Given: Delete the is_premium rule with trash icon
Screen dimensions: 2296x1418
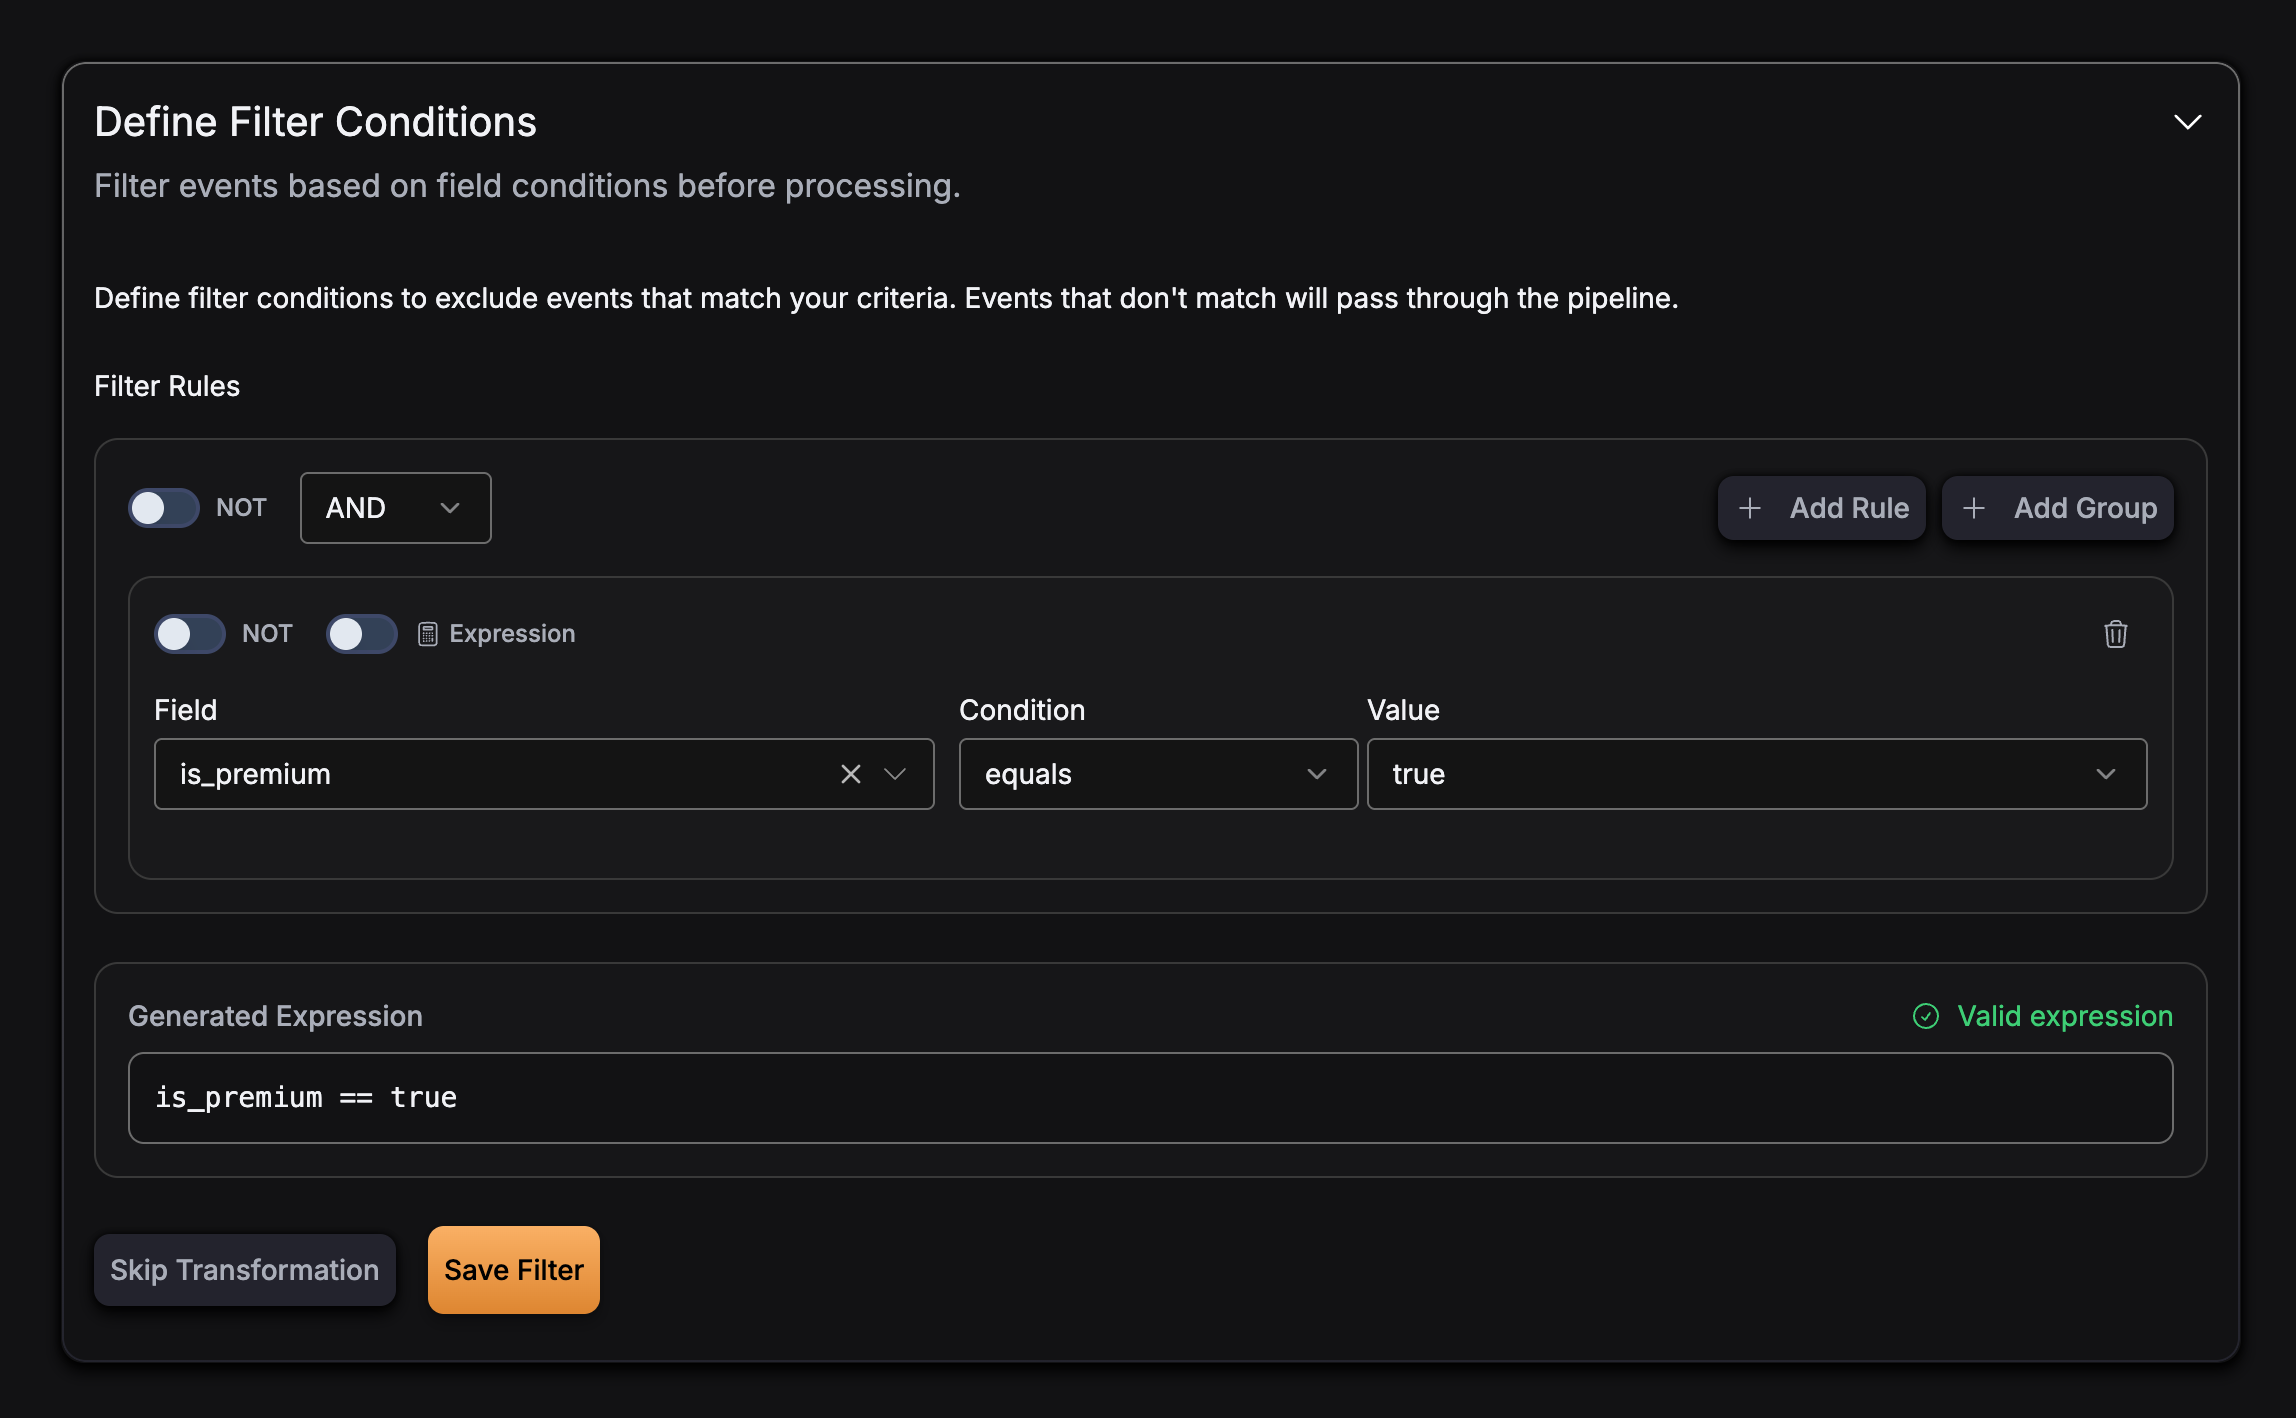Looking at the screenshot, I should (2115, 634).
